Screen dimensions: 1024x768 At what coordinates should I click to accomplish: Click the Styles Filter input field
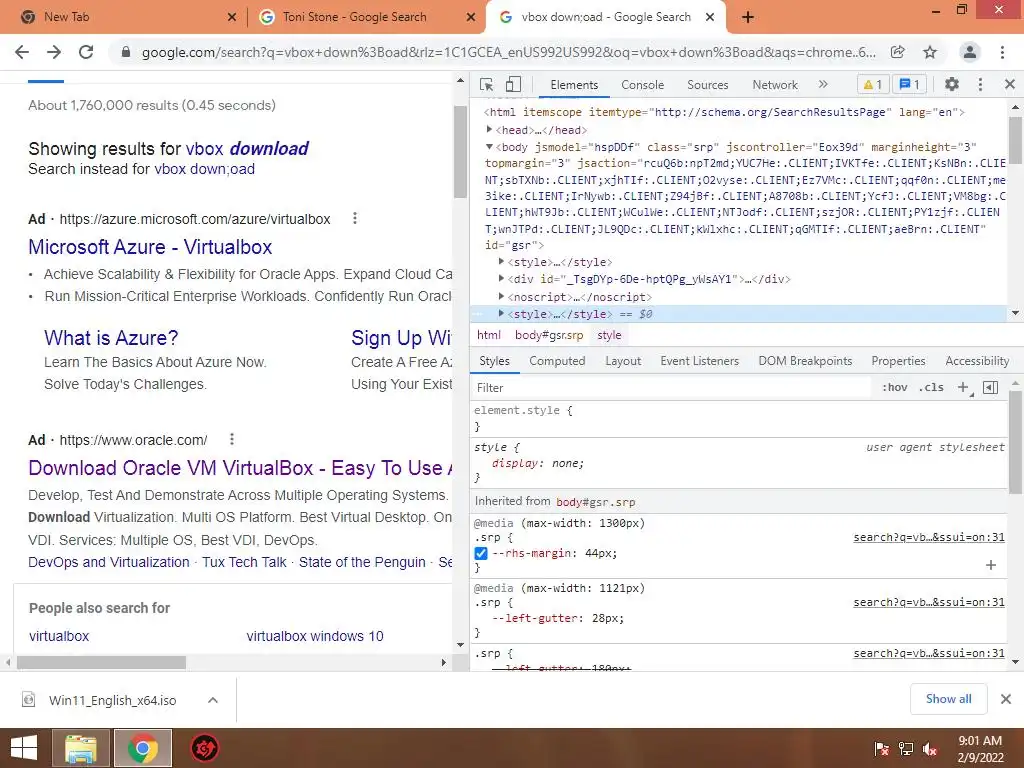673,388
